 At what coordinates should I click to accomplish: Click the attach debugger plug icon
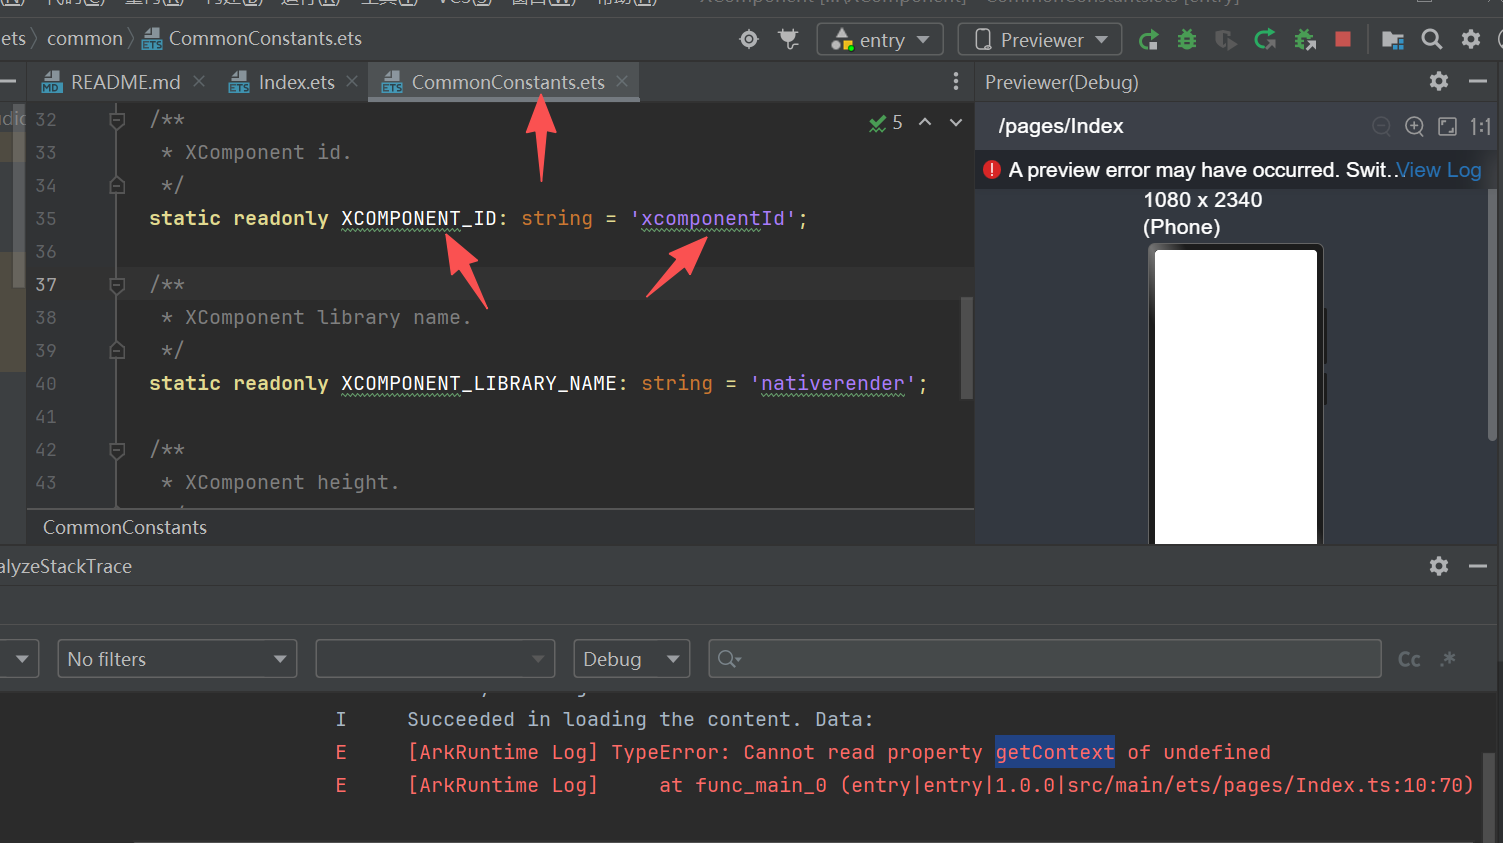coord(789,39)
